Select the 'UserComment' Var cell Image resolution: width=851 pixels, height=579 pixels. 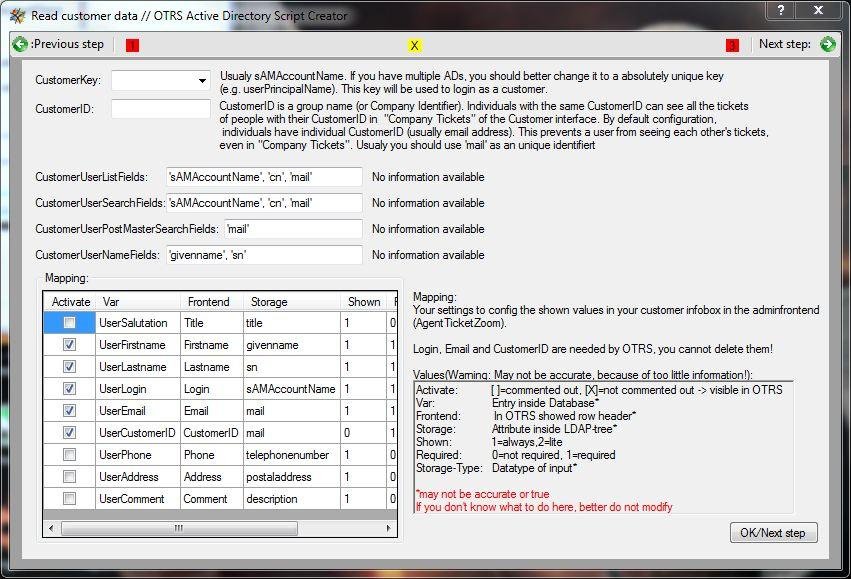tap(138, 499)
